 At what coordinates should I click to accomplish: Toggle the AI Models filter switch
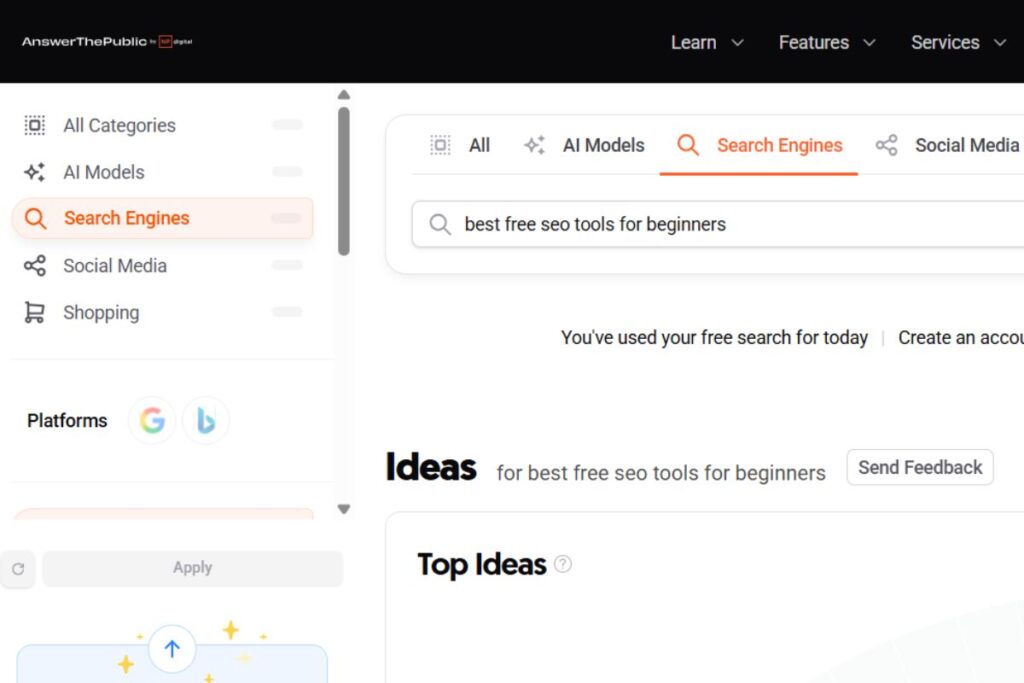[287, 172]
